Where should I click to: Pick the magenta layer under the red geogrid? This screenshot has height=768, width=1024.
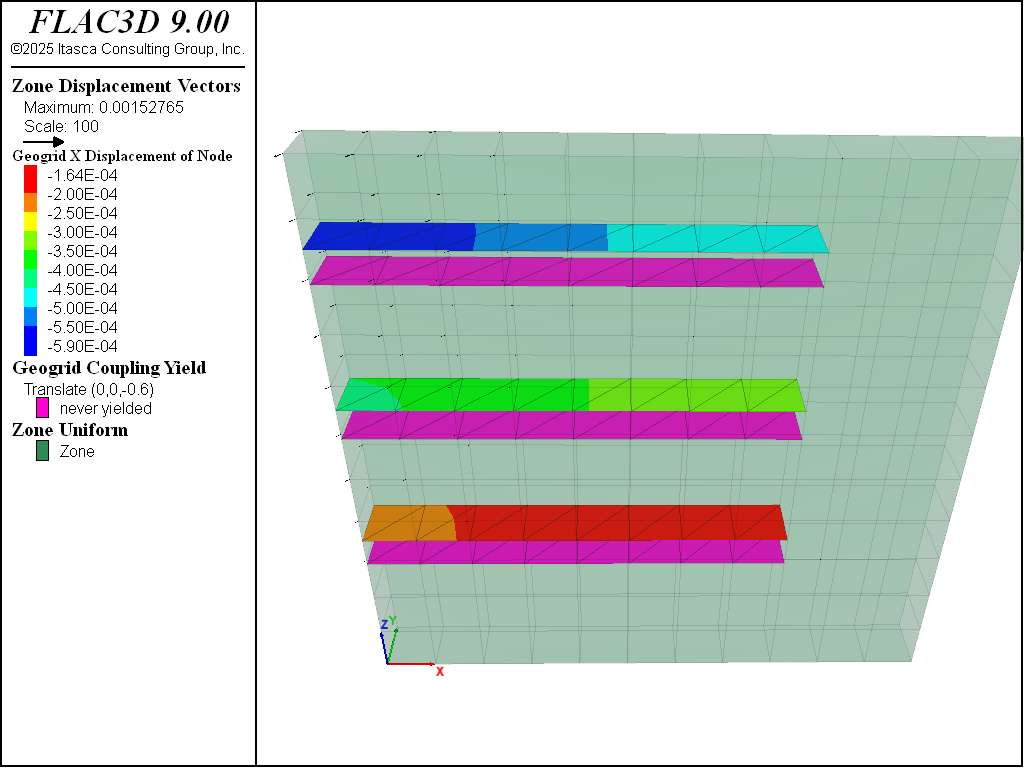[x=575, y=552]
